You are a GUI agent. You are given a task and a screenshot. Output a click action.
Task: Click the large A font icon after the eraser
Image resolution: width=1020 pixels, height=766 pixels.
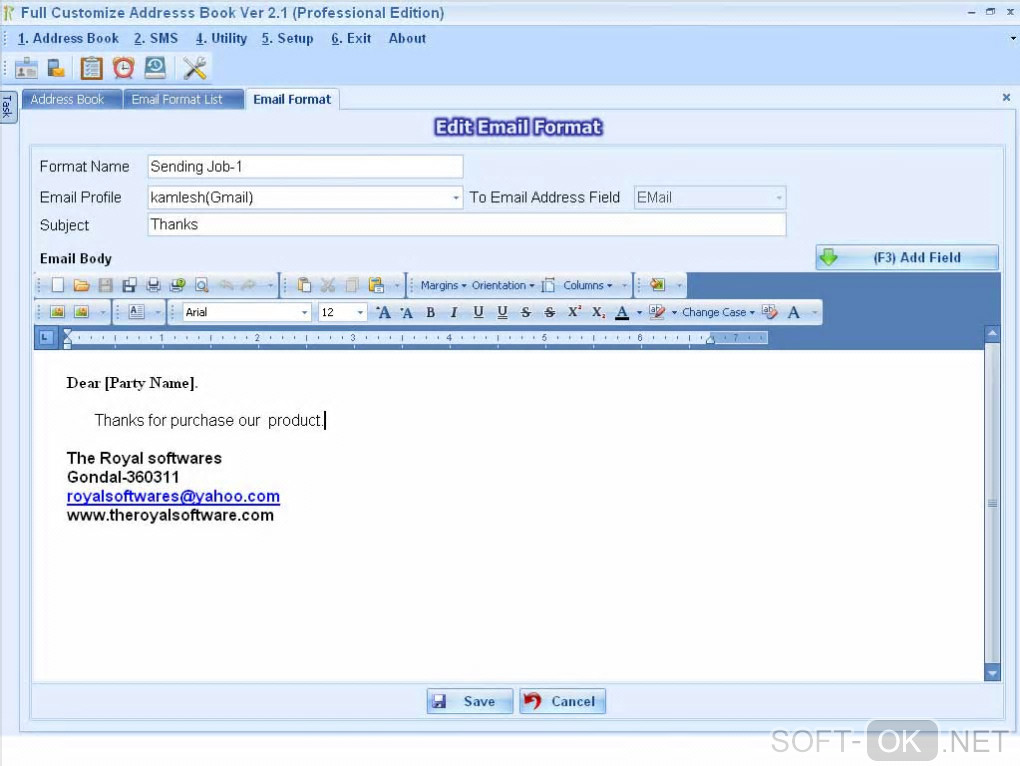[794, 312]
